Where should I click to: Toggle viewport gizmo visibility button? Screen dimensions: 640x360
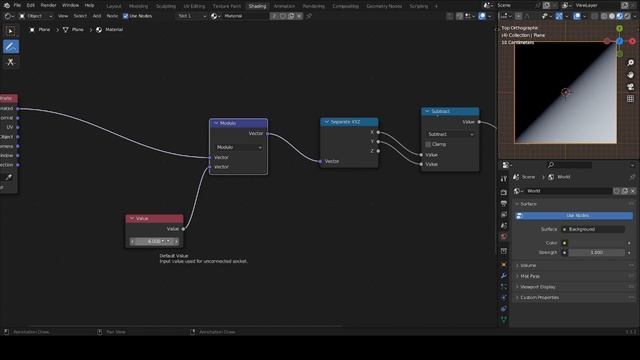(559, 16)
